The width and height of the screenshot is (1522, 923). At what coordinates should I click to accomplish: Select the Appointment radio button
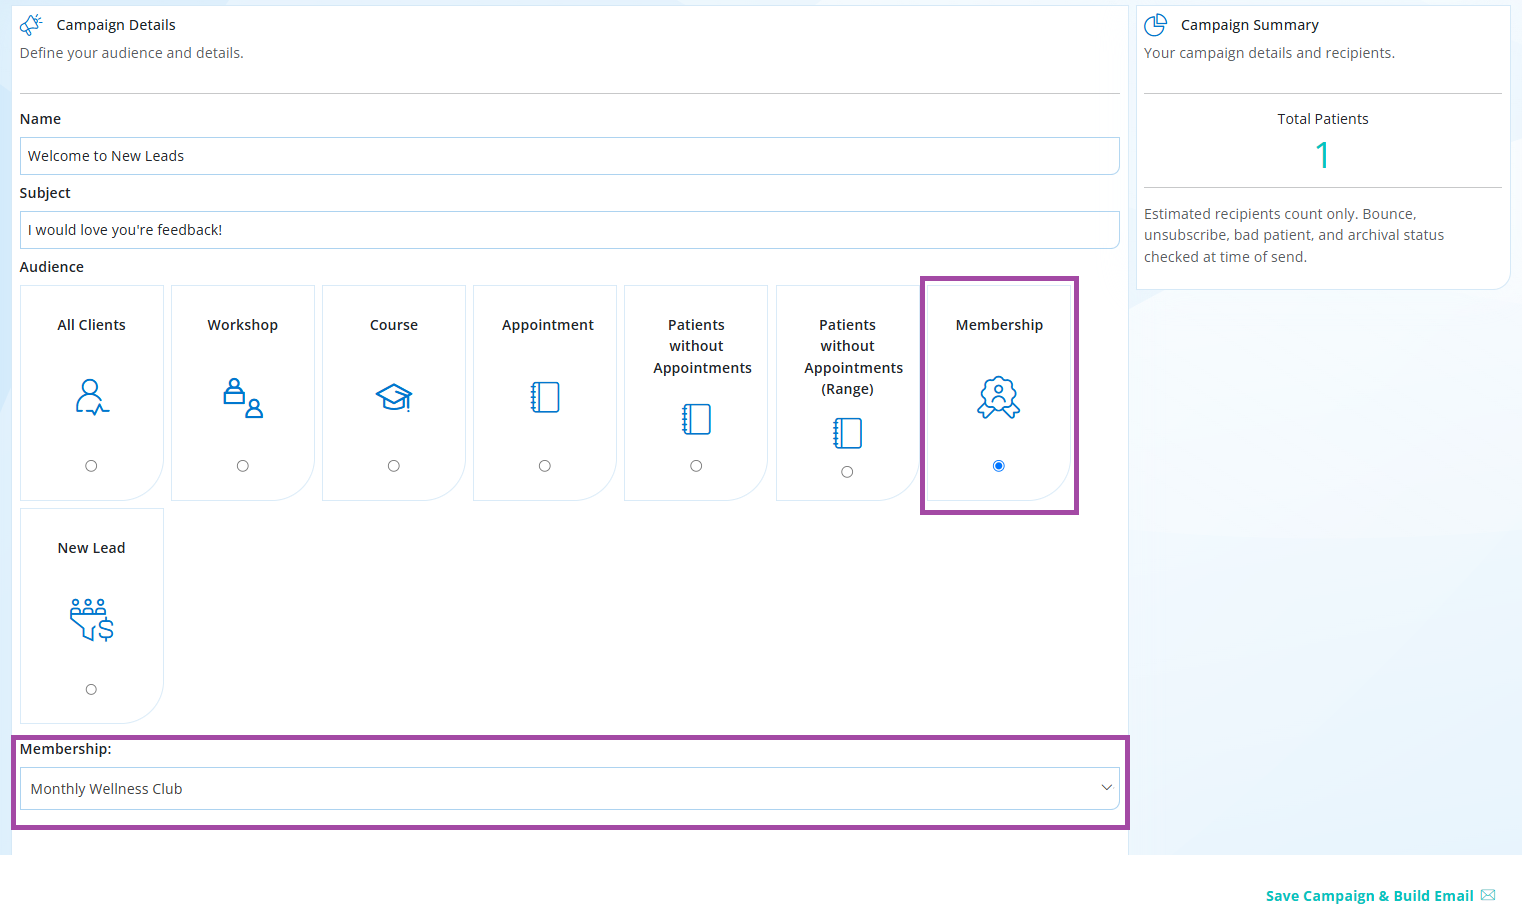pyautogui.click(x=545, y=466)
